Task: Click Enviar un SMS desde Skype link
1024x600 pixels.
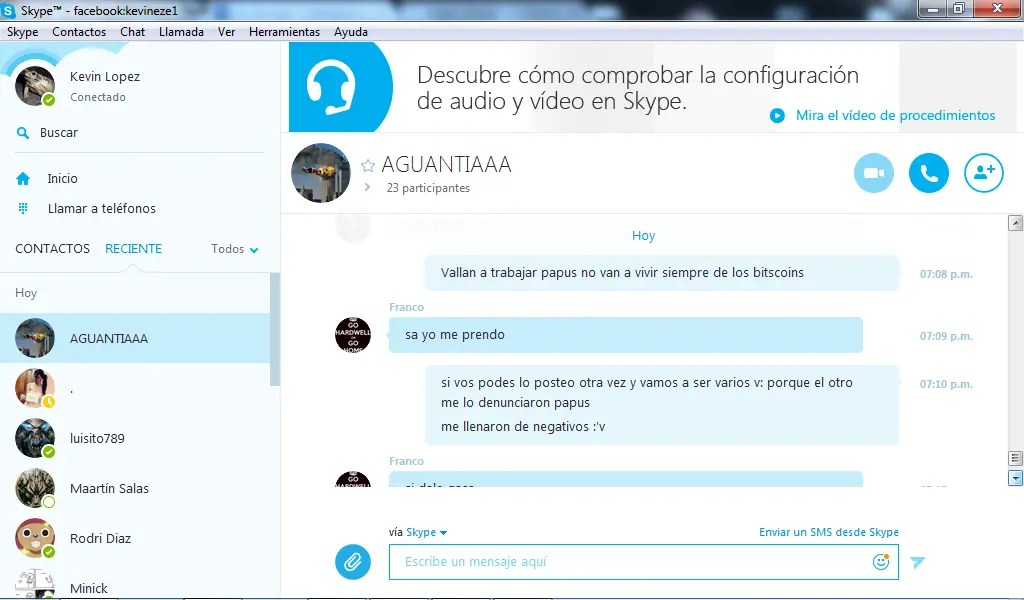Action: [829, 532]
